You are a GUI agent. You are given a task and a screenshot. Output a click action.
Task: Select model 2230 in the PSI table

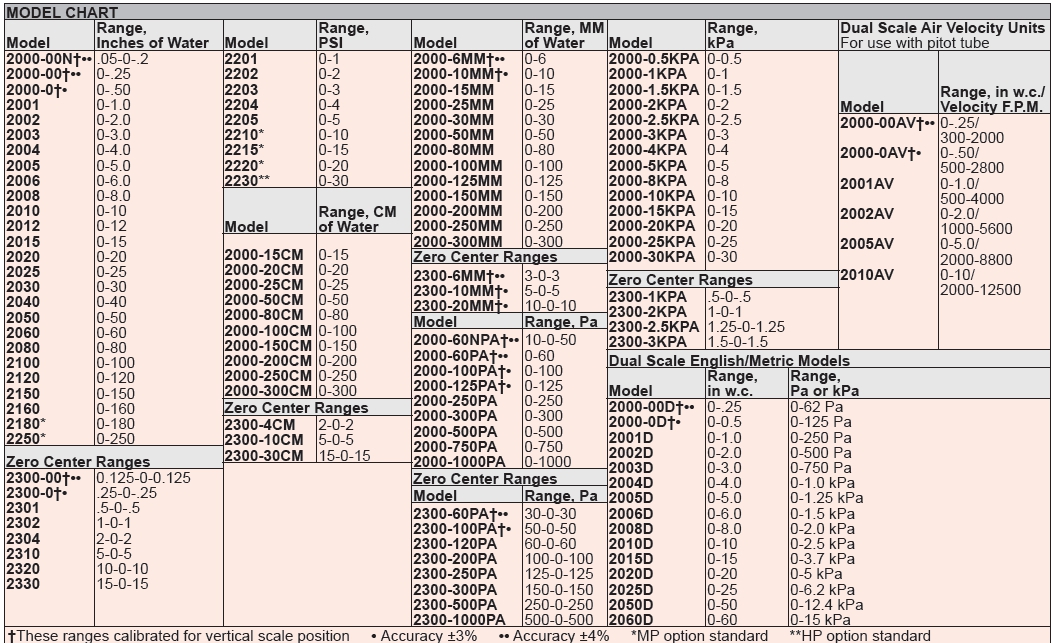coord(245,179)
